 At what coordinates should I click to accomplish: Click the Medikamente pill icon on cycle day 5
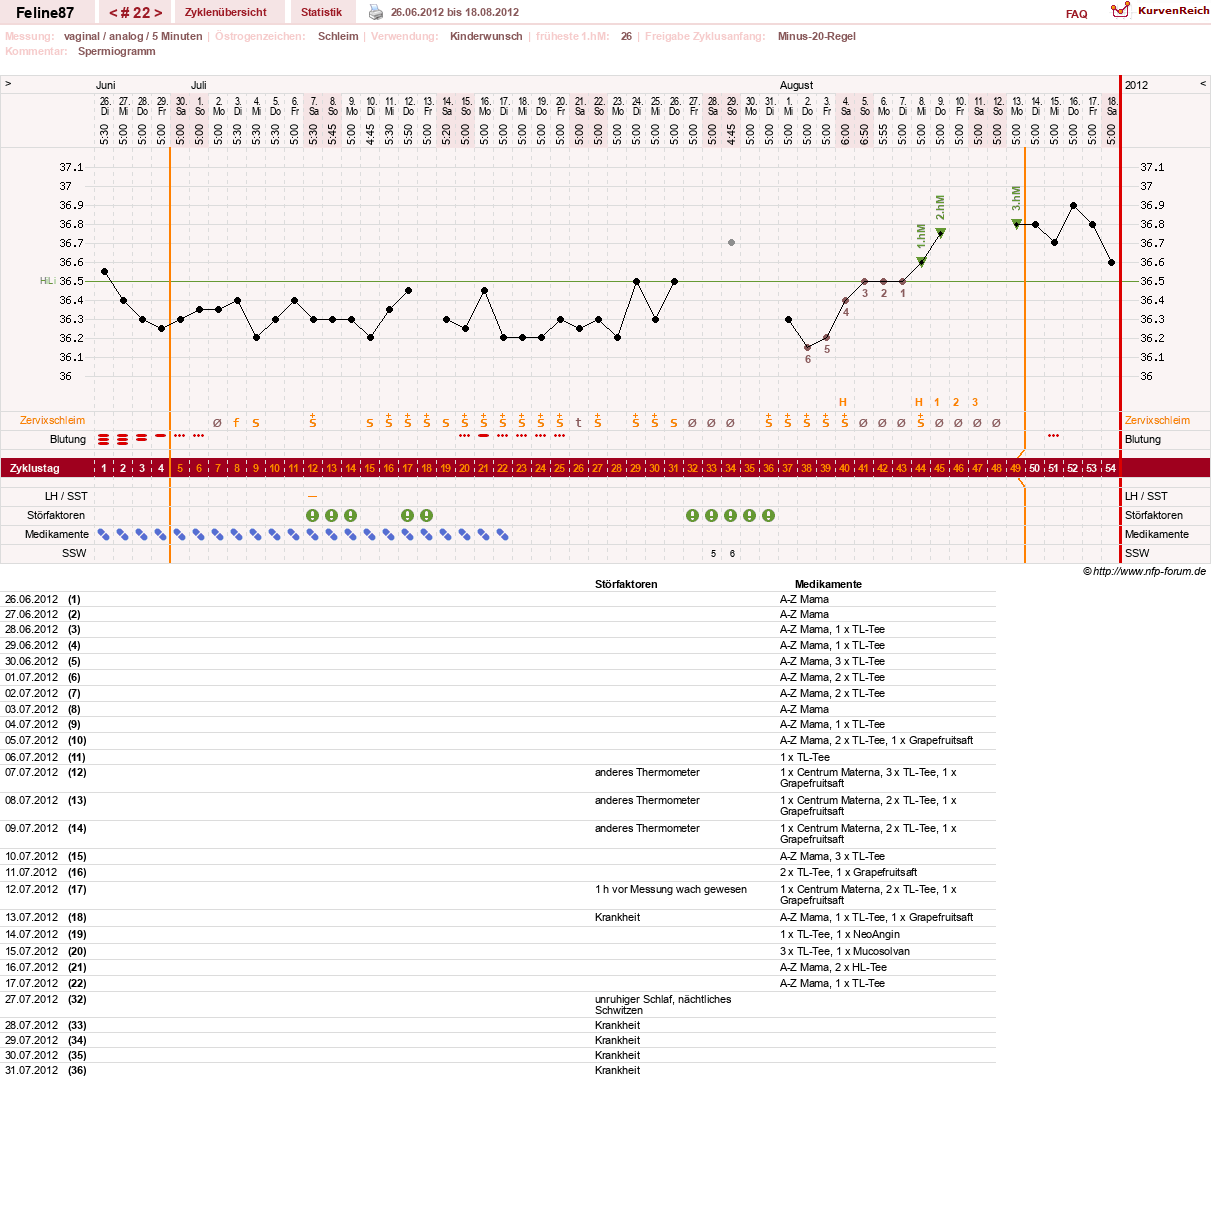[x=180, y=535]
